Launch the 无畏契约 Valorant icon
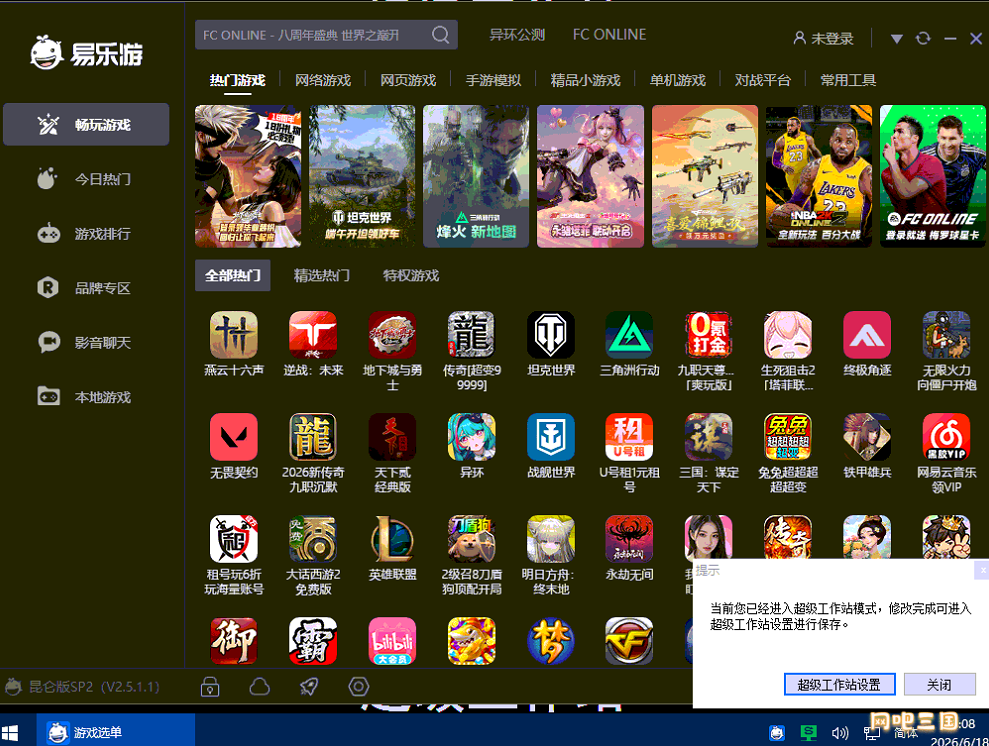This screenshot has height=746, width=989. click(x=234, y=436)
